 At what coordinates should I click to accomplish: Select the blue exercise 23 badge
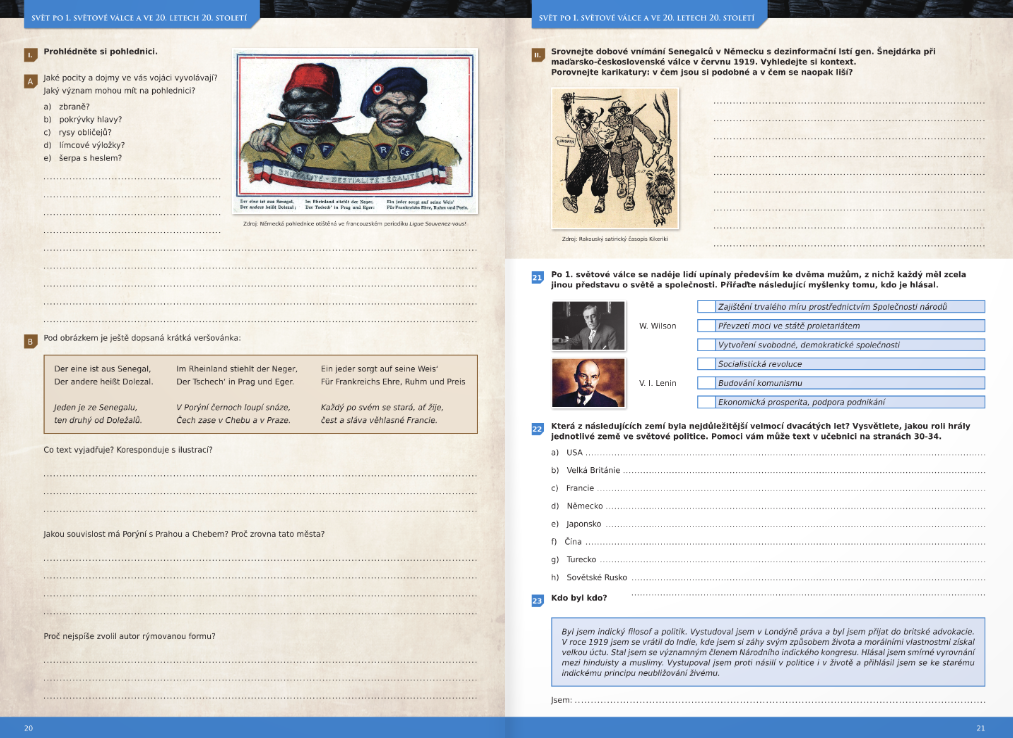coord(537,600)
